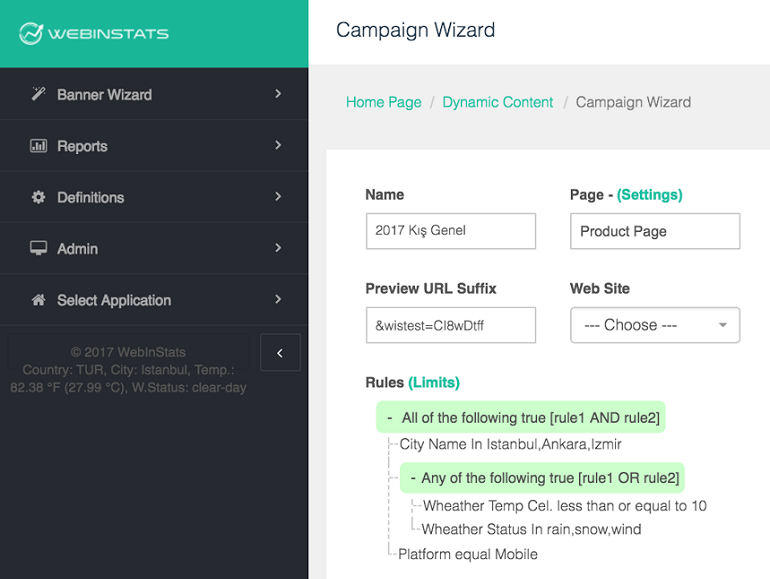This screenshot has width=770, height=579.
Task: Collapse the 'Any of the following true' rule group
Action: pos(413,478)
